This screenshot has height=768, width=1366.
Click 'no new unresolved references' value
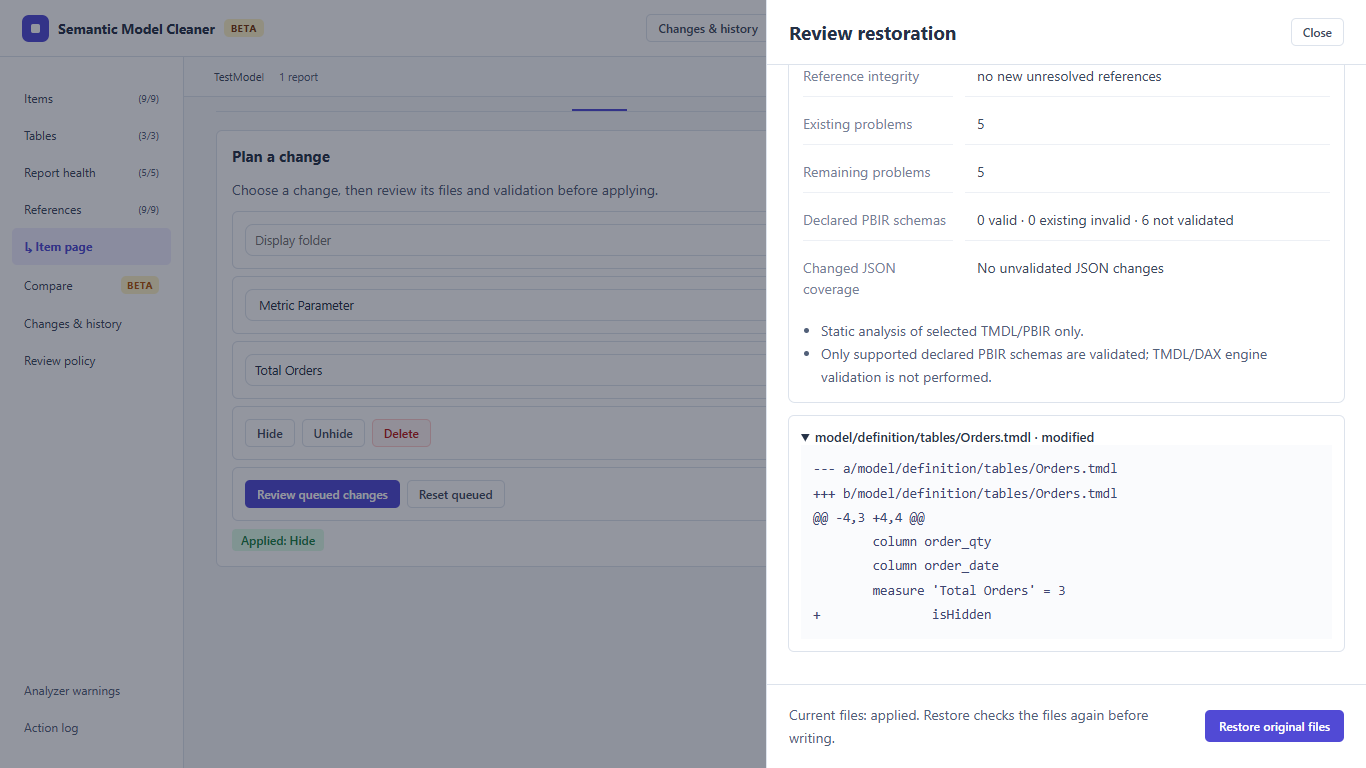point(1069,77)
